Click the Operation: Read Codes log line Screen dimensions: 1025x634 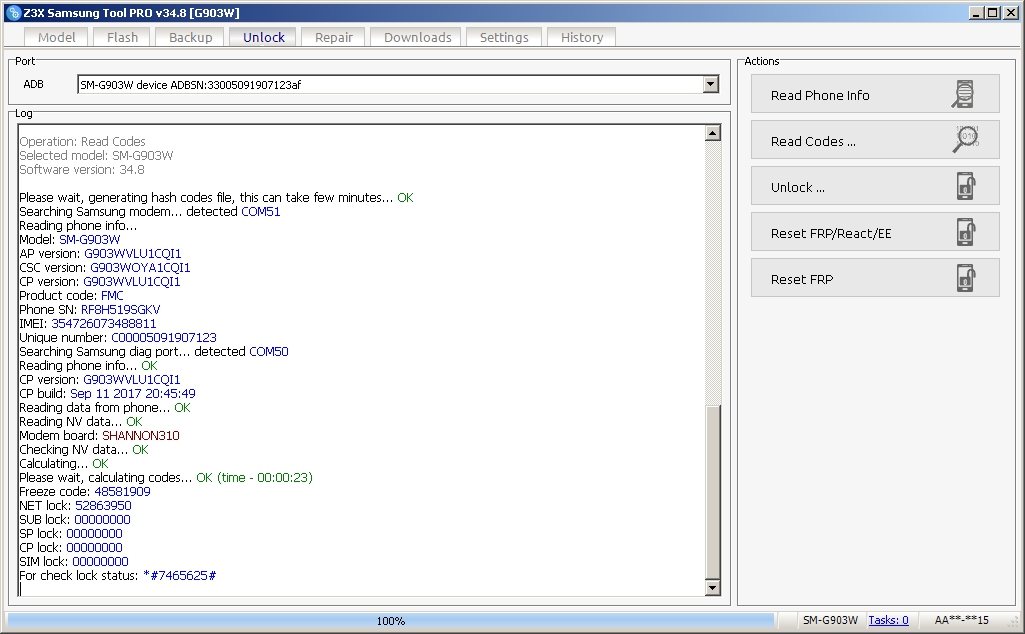click(82, 142)
